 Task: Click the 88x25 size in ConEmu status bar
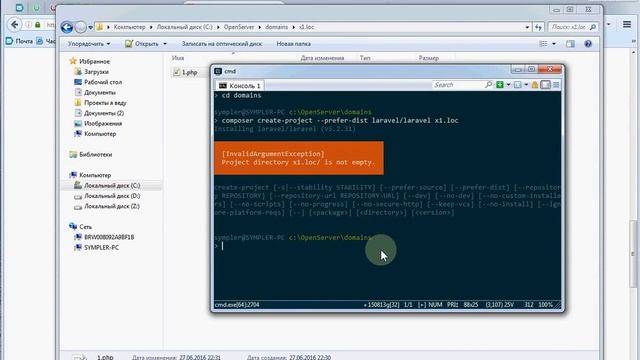tap(471, 304)
